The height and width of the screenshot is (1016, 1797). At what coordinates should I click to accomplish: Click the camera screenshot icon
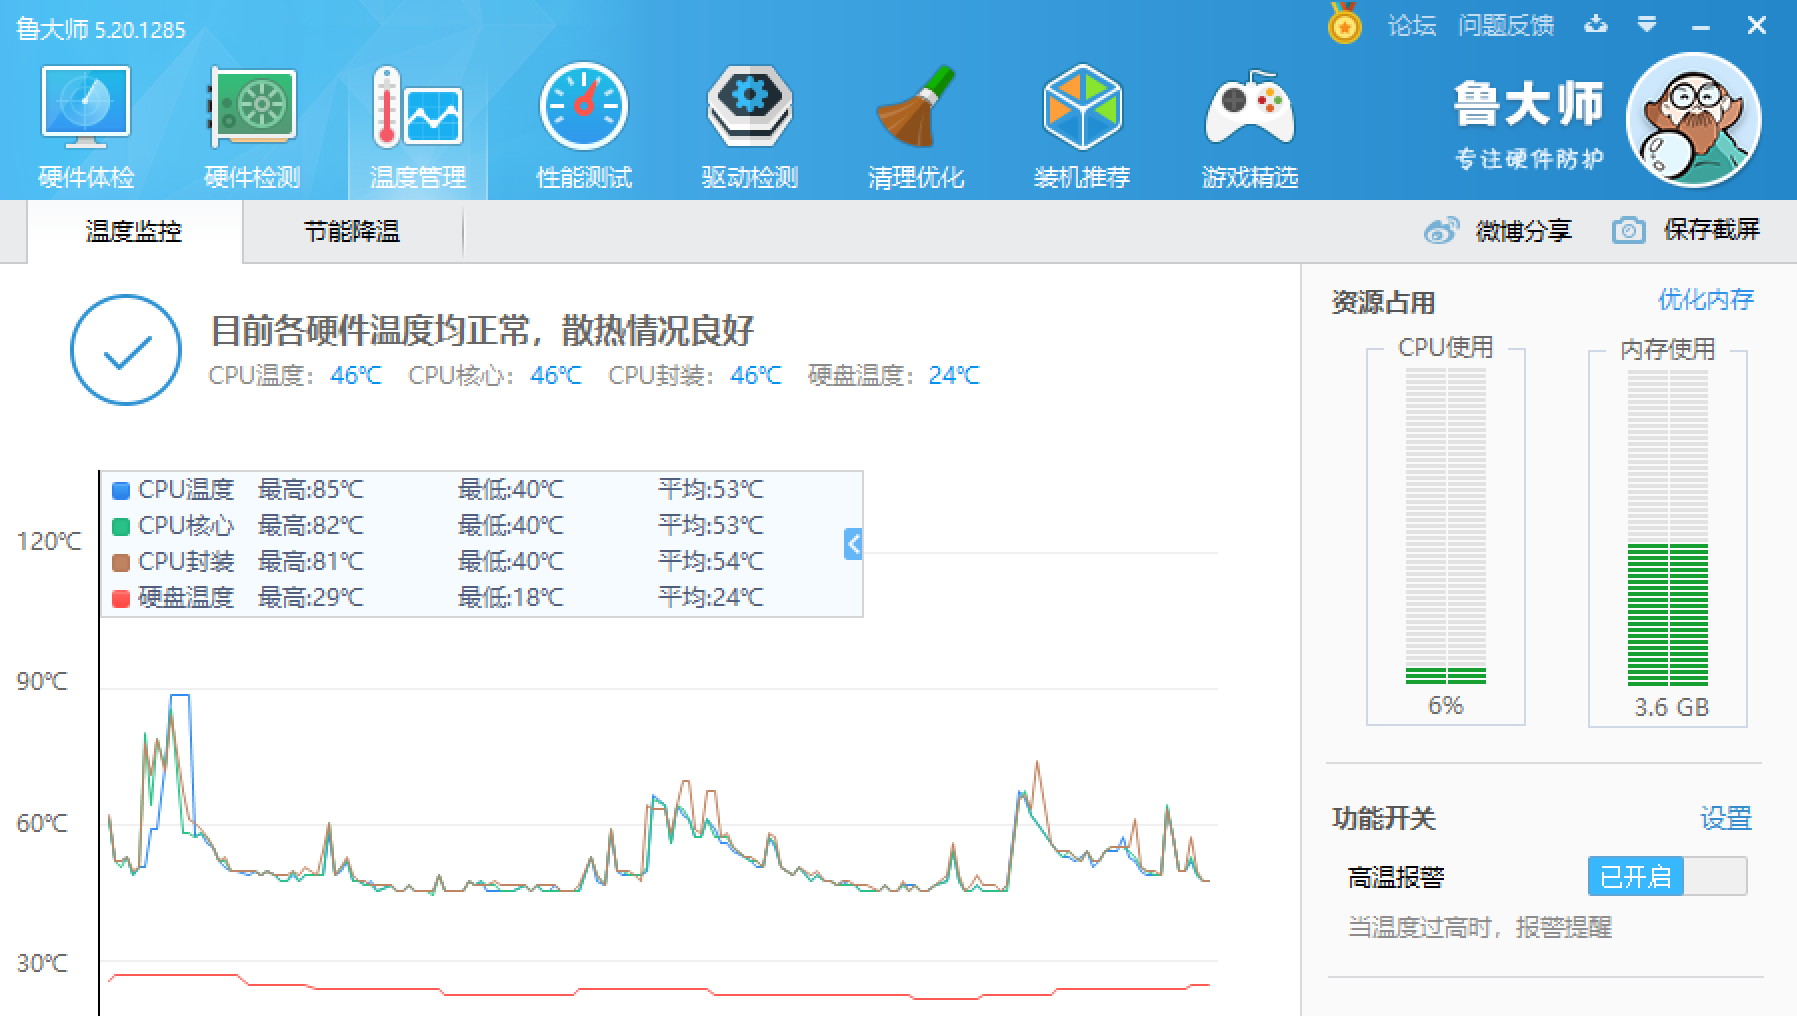click(1628, 230)
